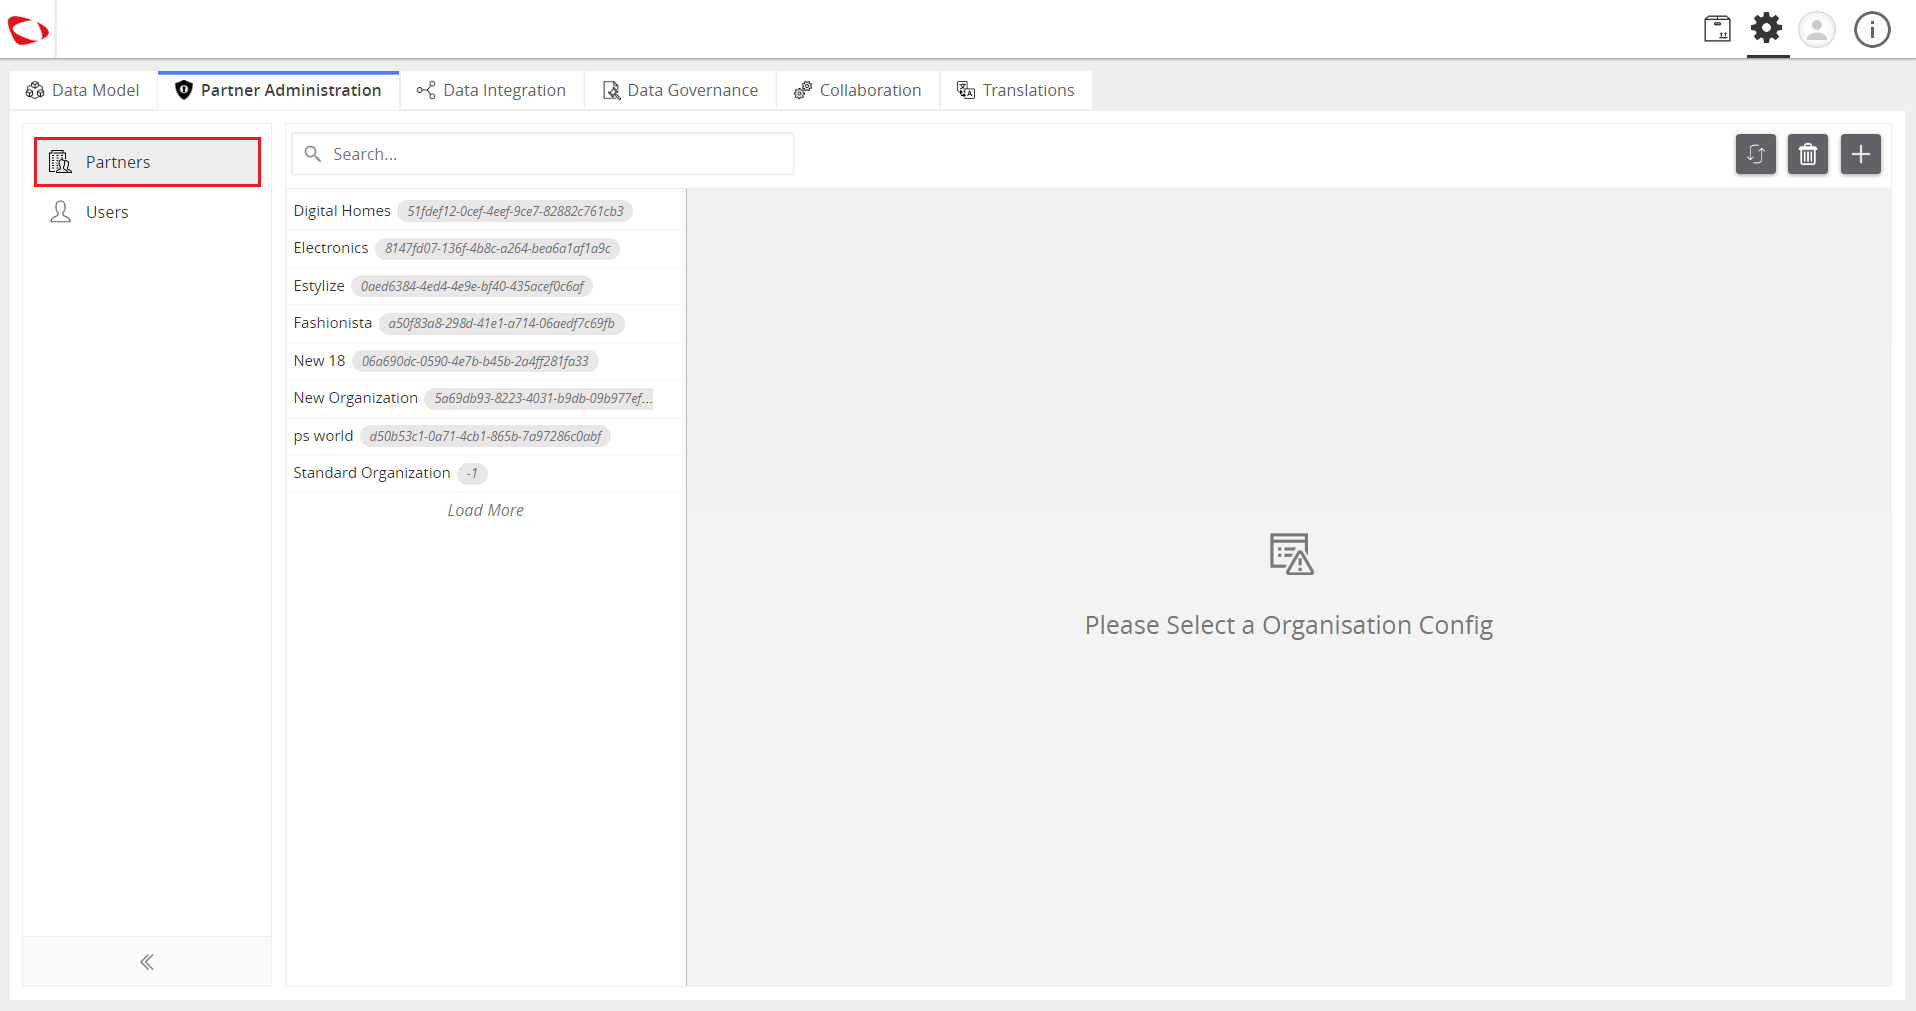Go to the Collaboration tab
The image size is (1916, 1011).
tap(858, 90)
